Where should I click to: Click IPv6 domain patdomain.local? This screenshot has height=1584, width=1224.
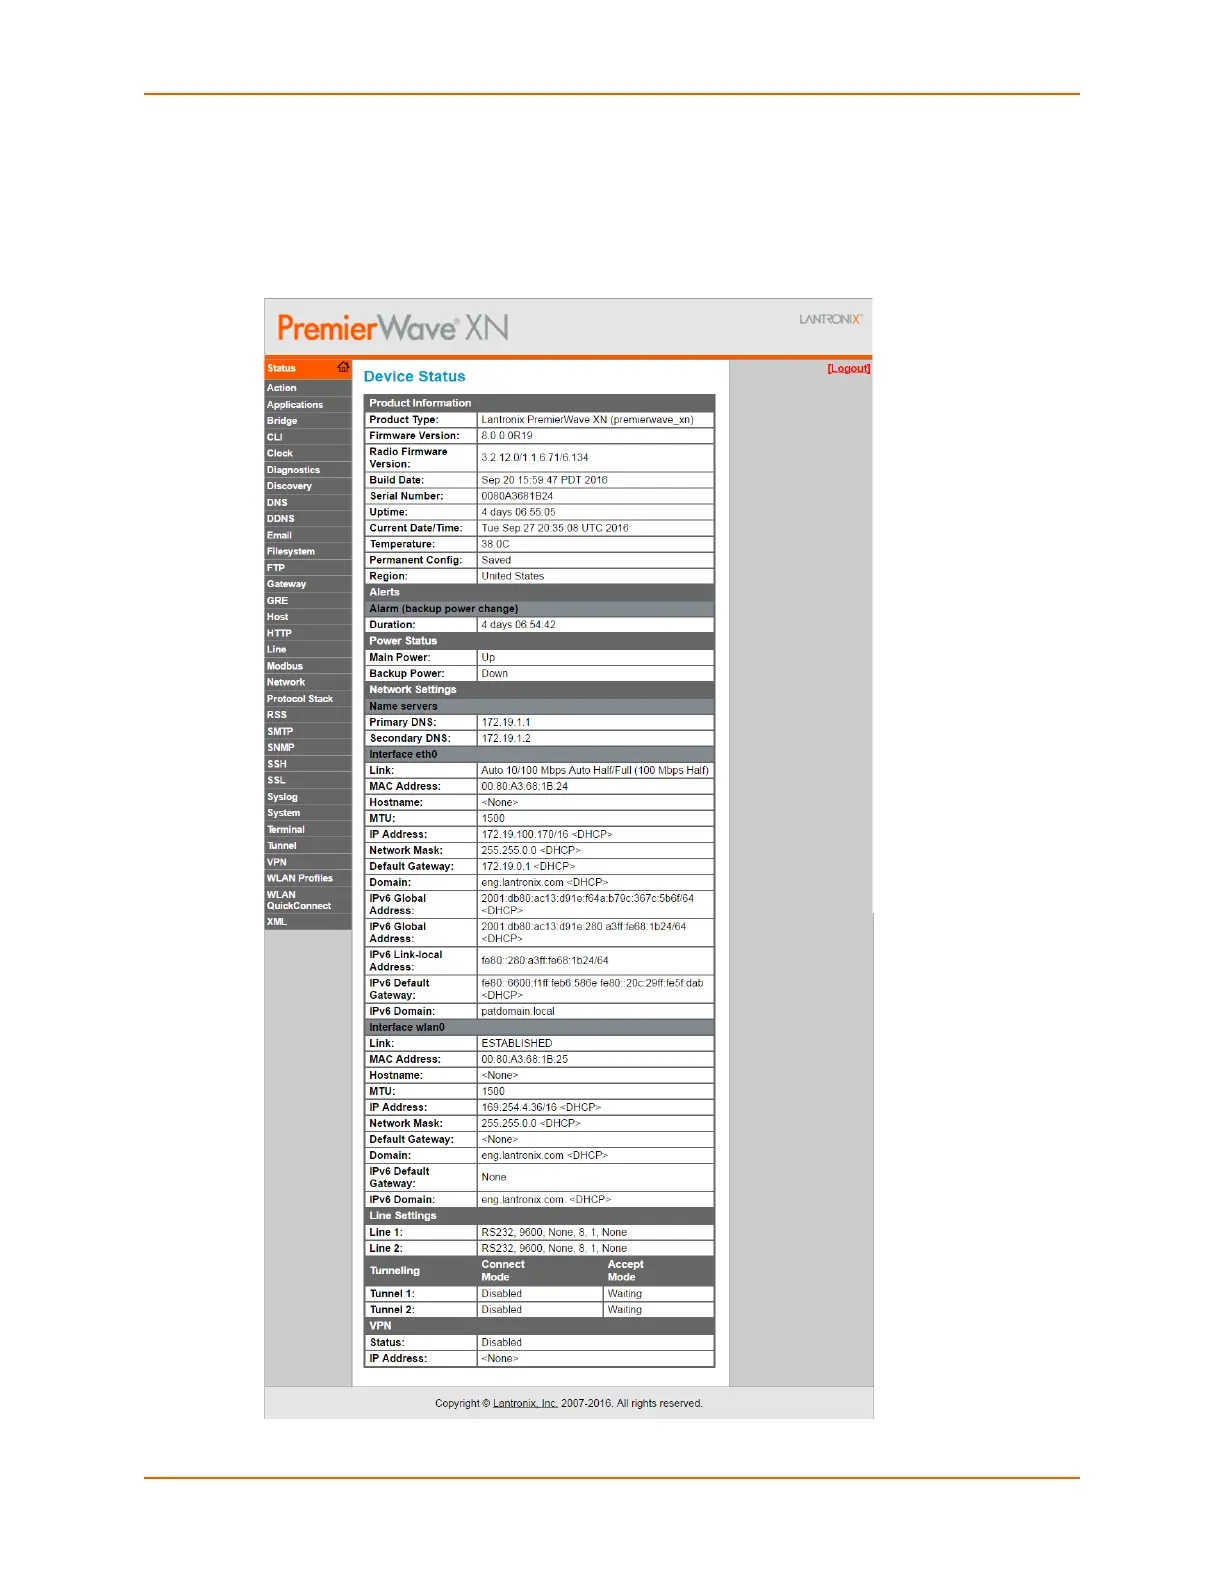517,1011
